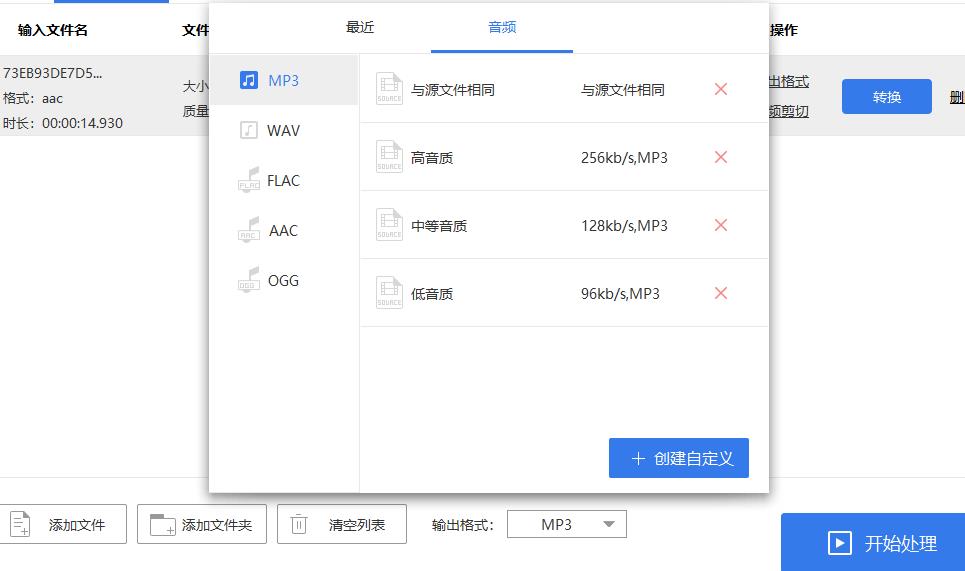Click the 创建自定义 button
The image size is (965, 571).
point(679,458)
